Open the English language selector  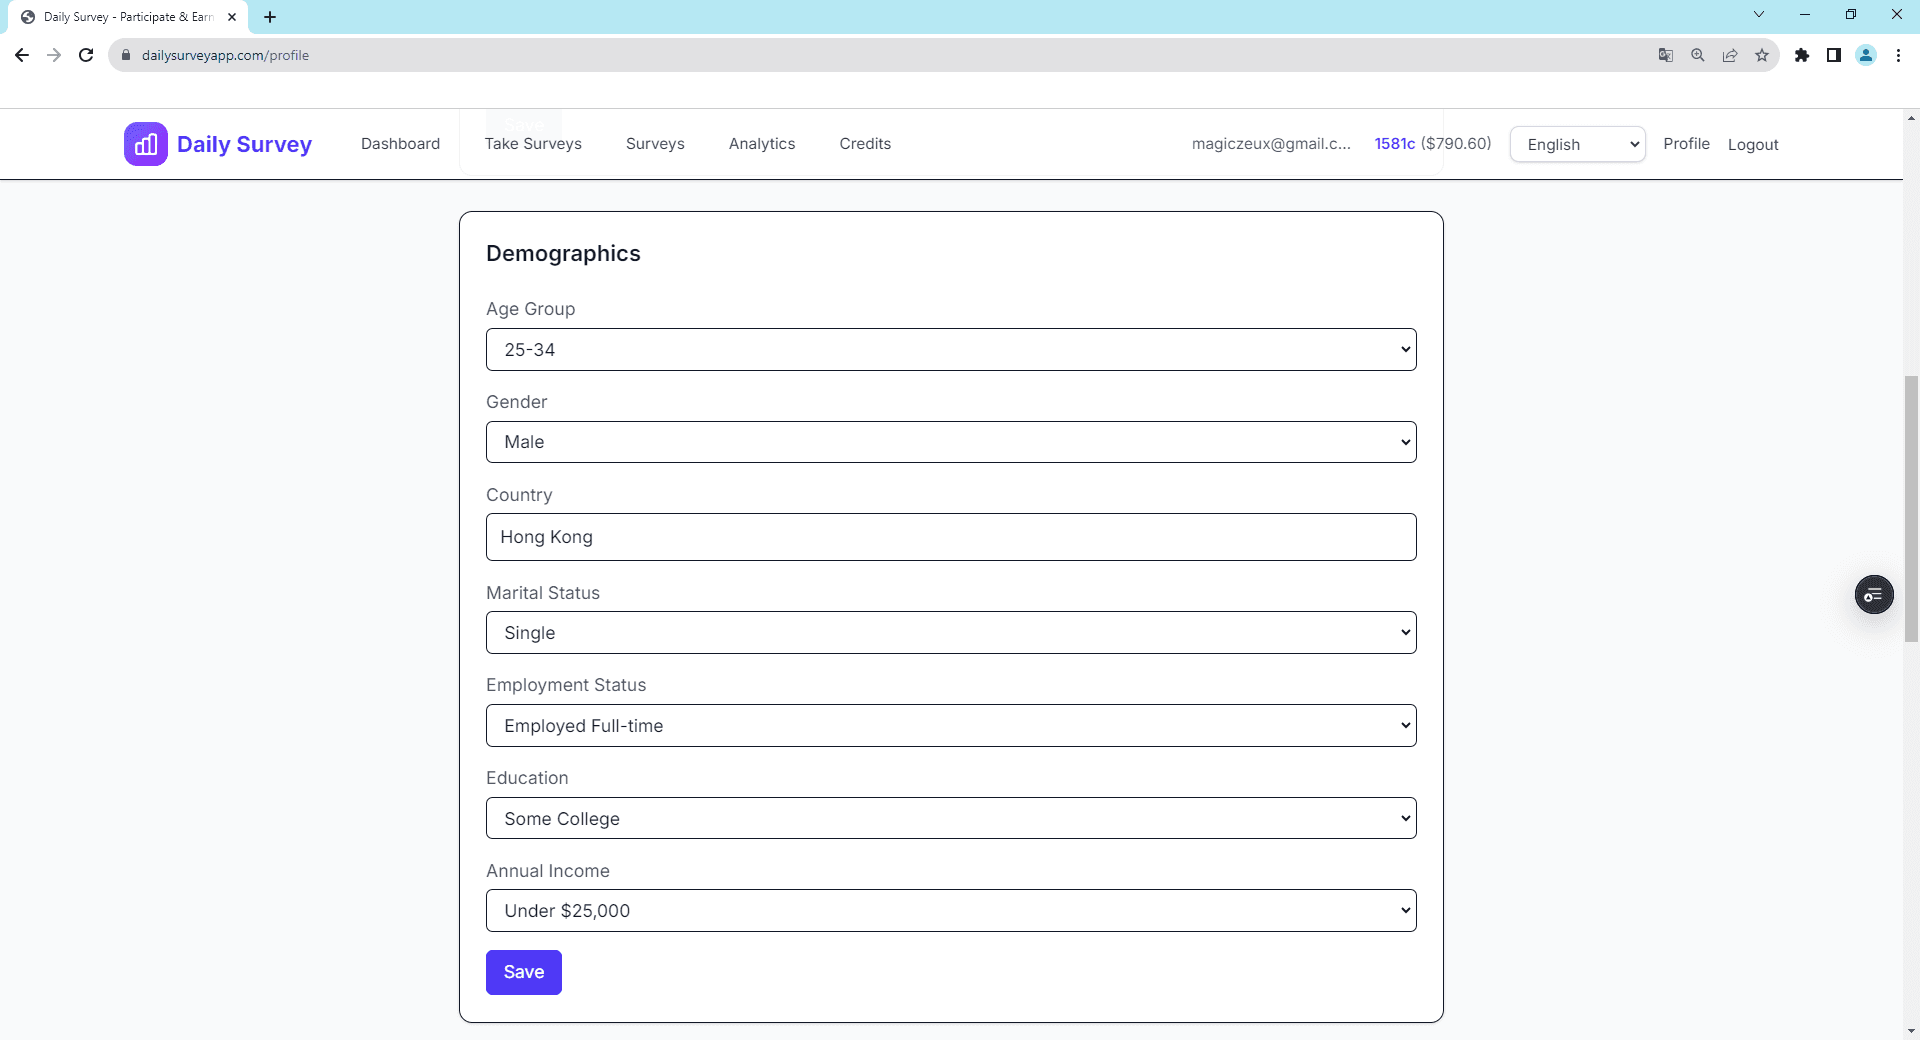(1577, 143)
